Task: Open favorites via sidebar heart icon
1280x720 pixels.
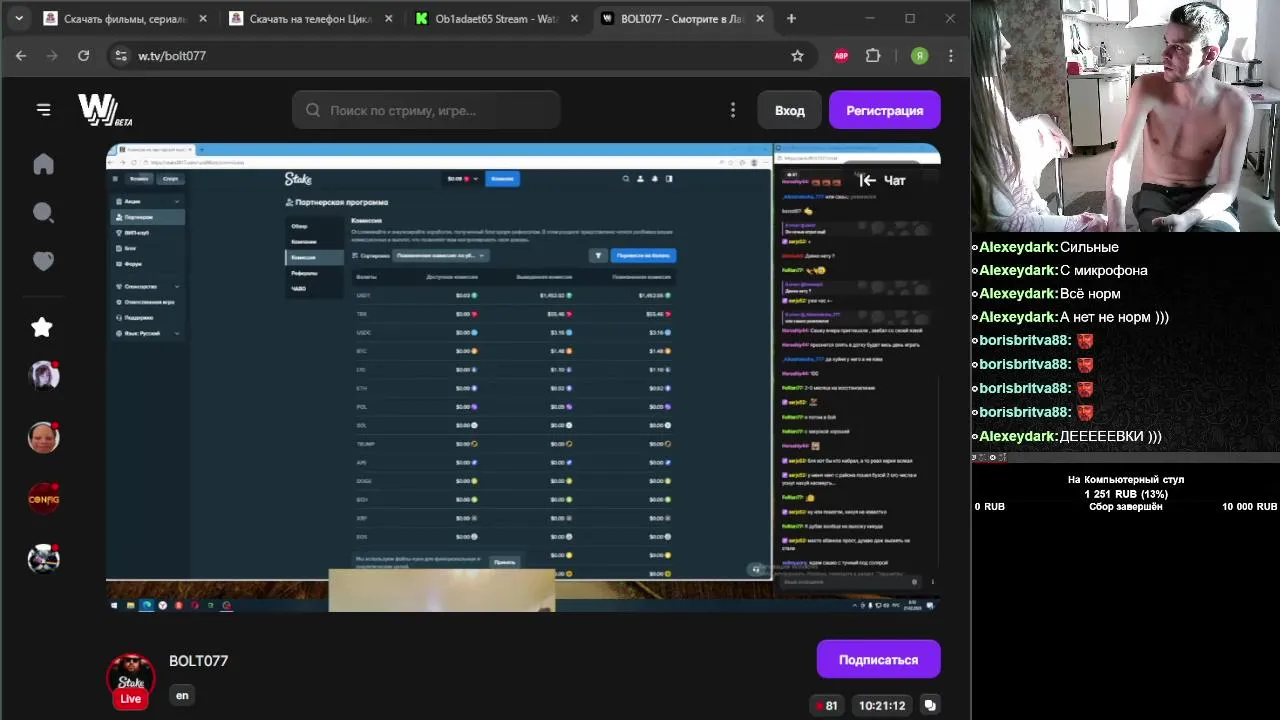Action: (x=43, y=261)
